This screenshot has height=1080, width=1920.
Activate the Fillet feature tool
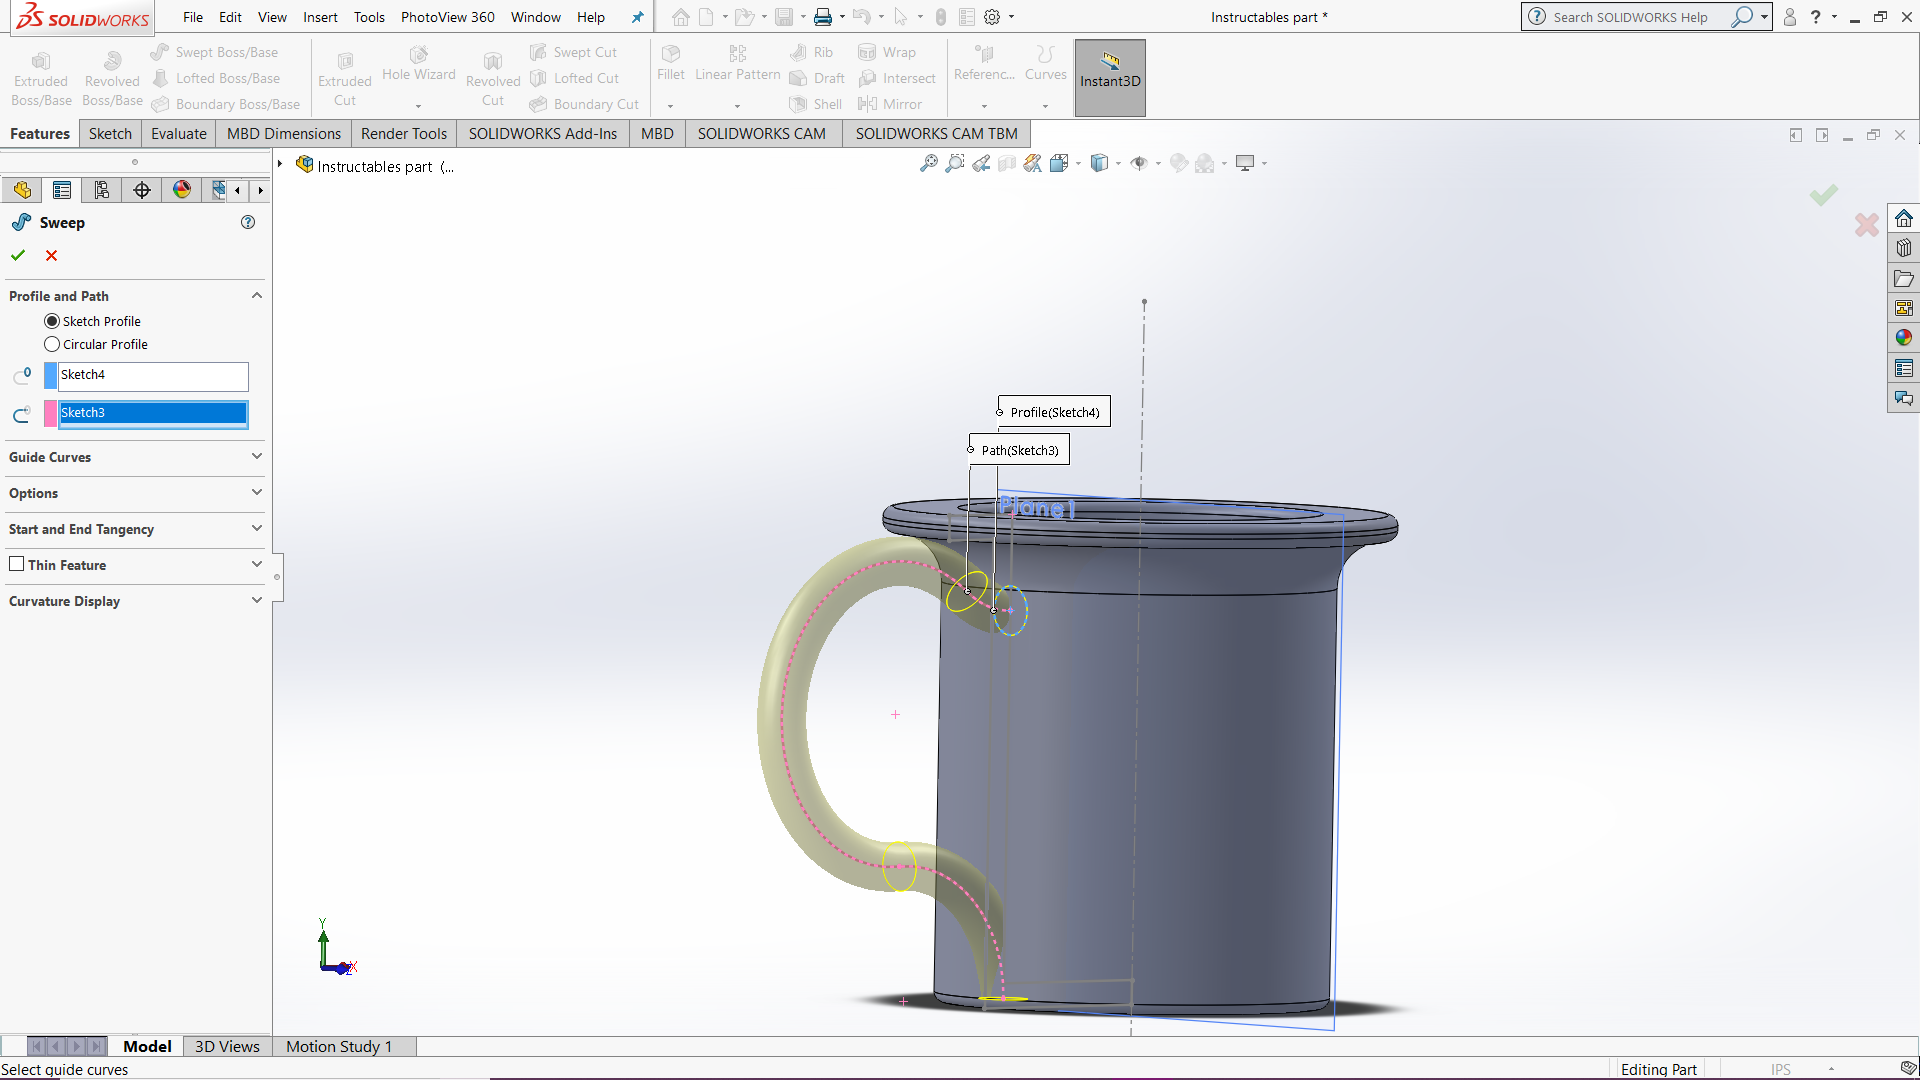click(670, 63)
